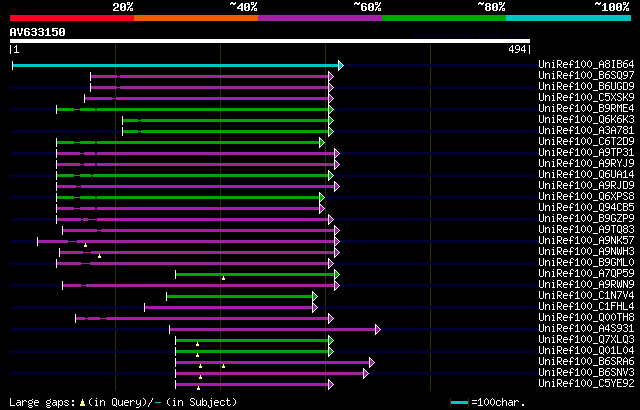Open the UniRef100_A3A781 entry label
The image size is (640, 410).
586,131
